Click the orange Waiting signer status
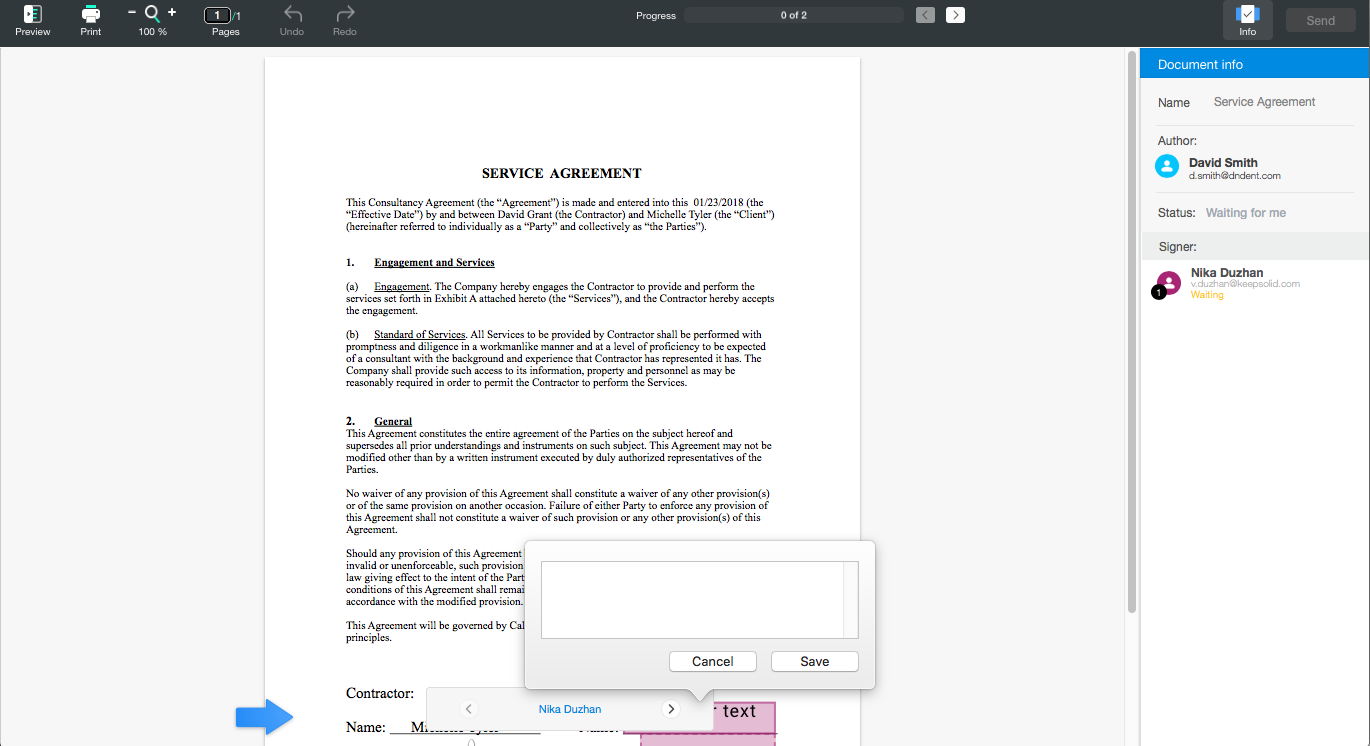 click(1207, 295)
